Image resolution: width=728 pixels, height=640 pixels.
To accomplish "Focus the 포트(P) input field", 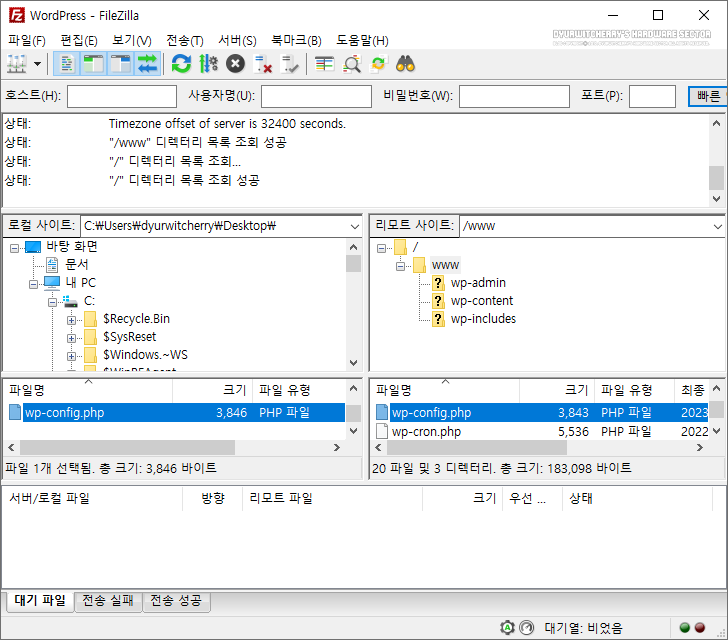I will point(652,96).
